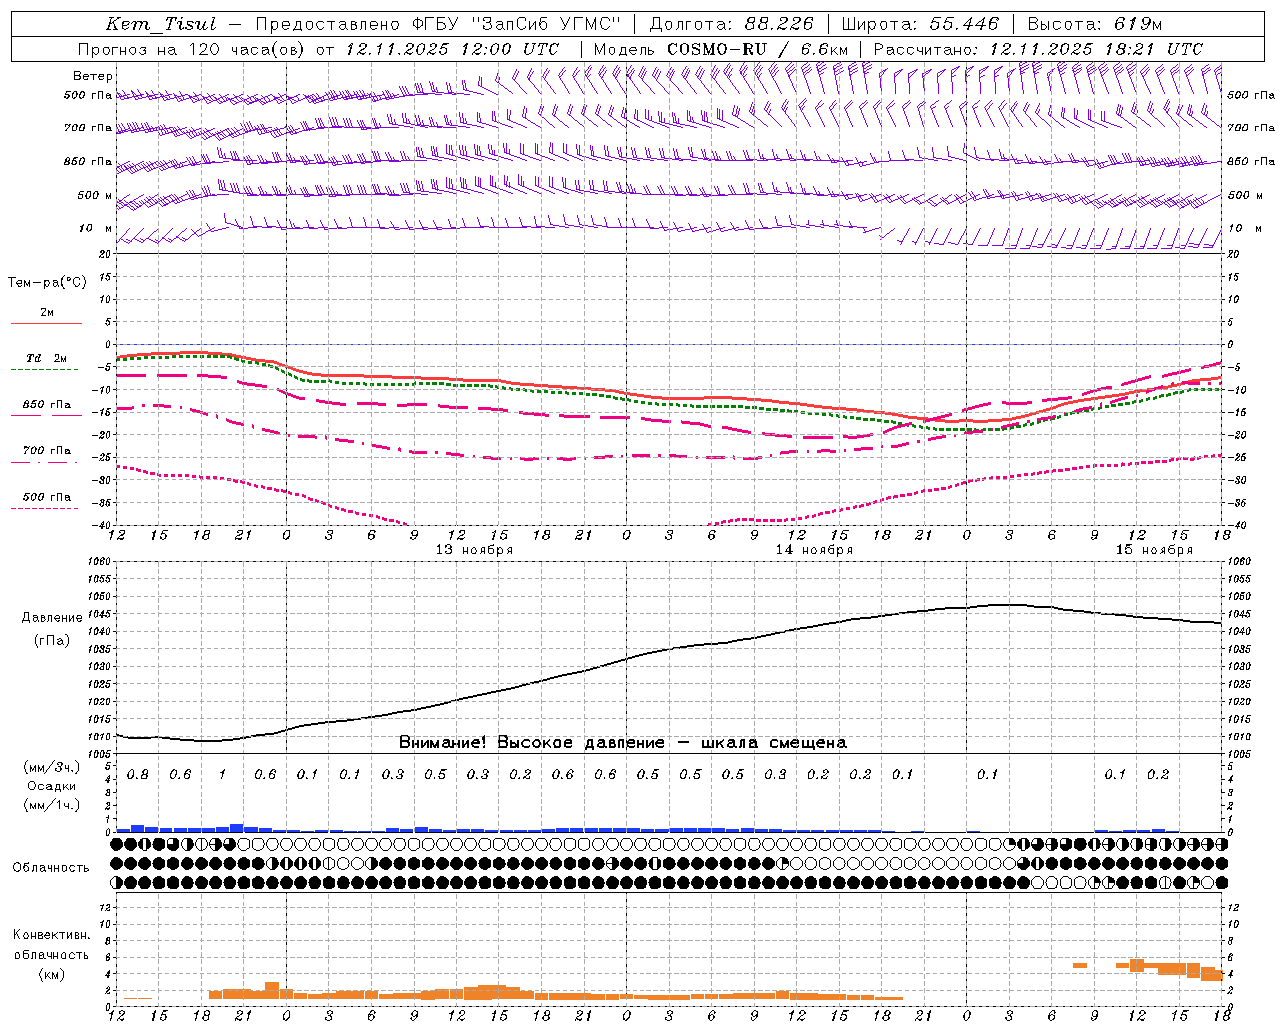Click the high pressure warning text
This screenshot has height=1024, width=1280.
point(623,742)
